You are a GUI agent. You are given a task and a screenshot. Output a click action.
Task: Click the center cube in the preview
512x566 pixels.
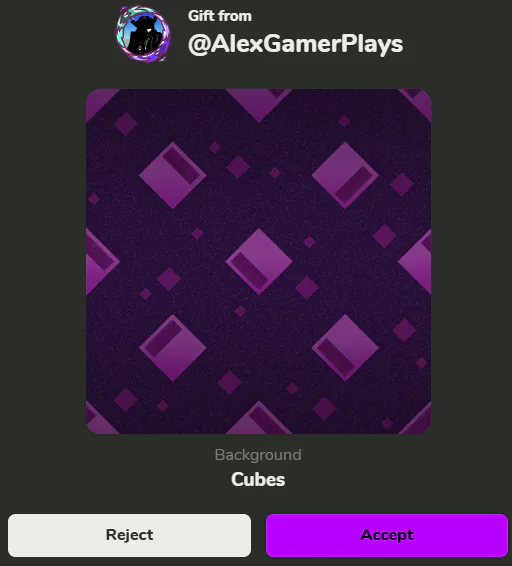pos(259,261)
